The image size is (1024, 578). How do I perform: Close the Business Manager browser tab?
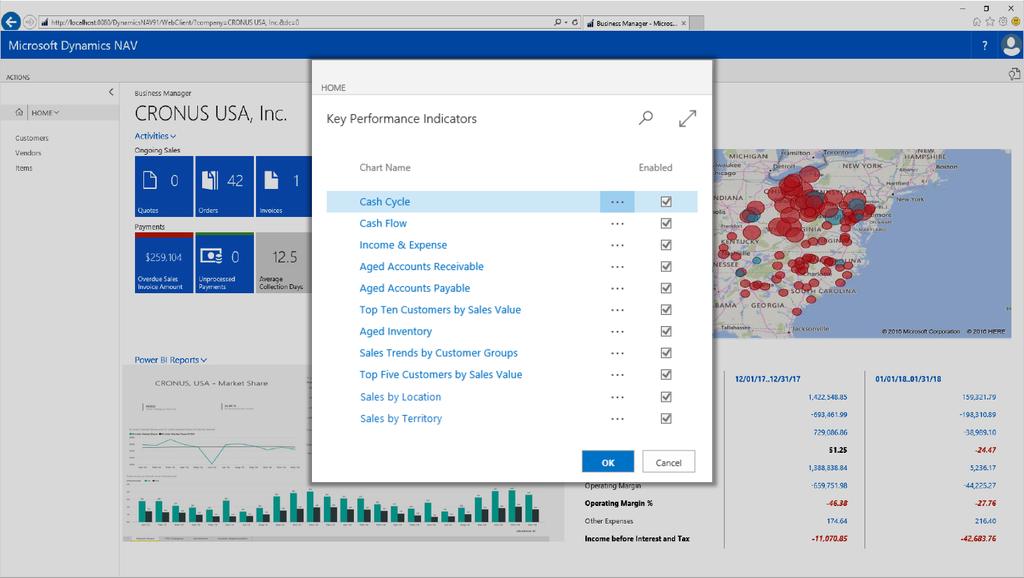point(684,23)
